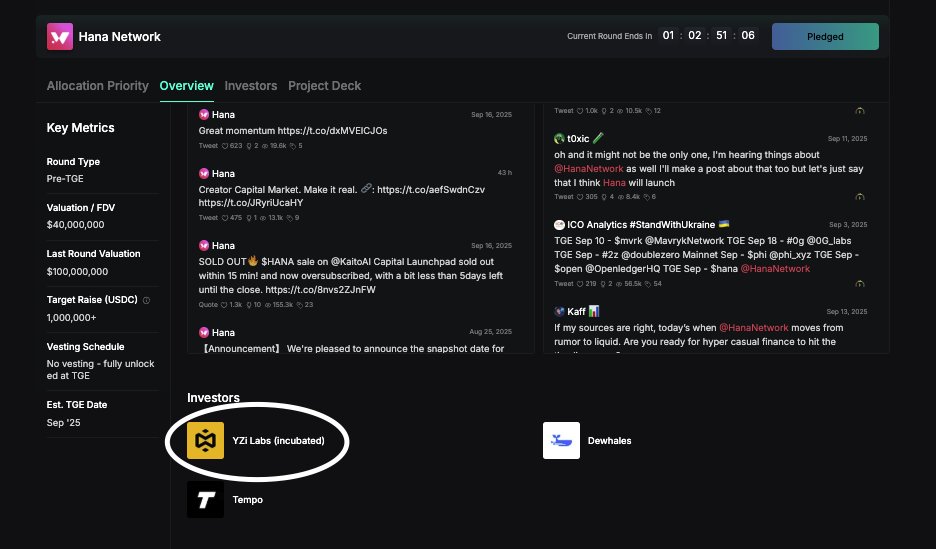
Task: Click the Pre-TGE round type value
Action: [65, 179]
